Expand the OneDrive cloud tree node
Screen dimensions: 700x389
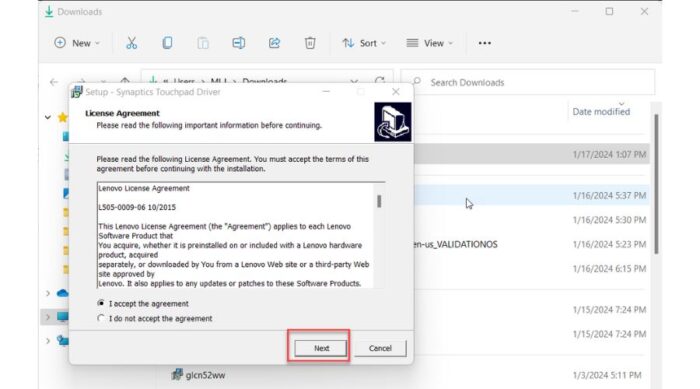pos(48,293)
